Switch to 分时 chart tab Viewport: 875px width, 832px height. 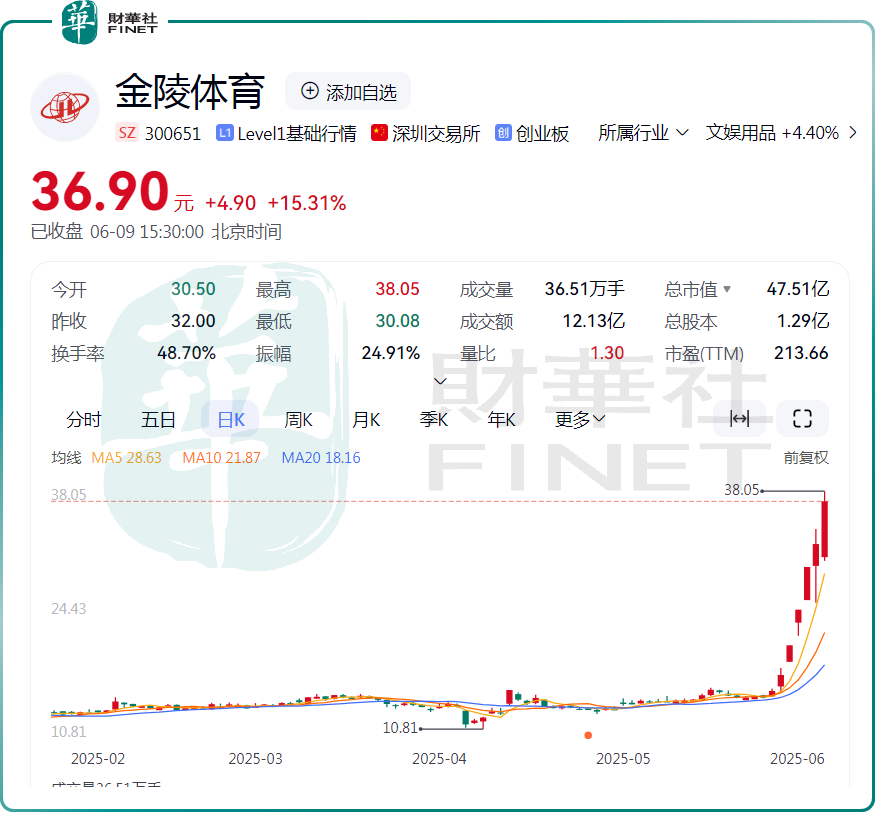[x=84, y=419]
